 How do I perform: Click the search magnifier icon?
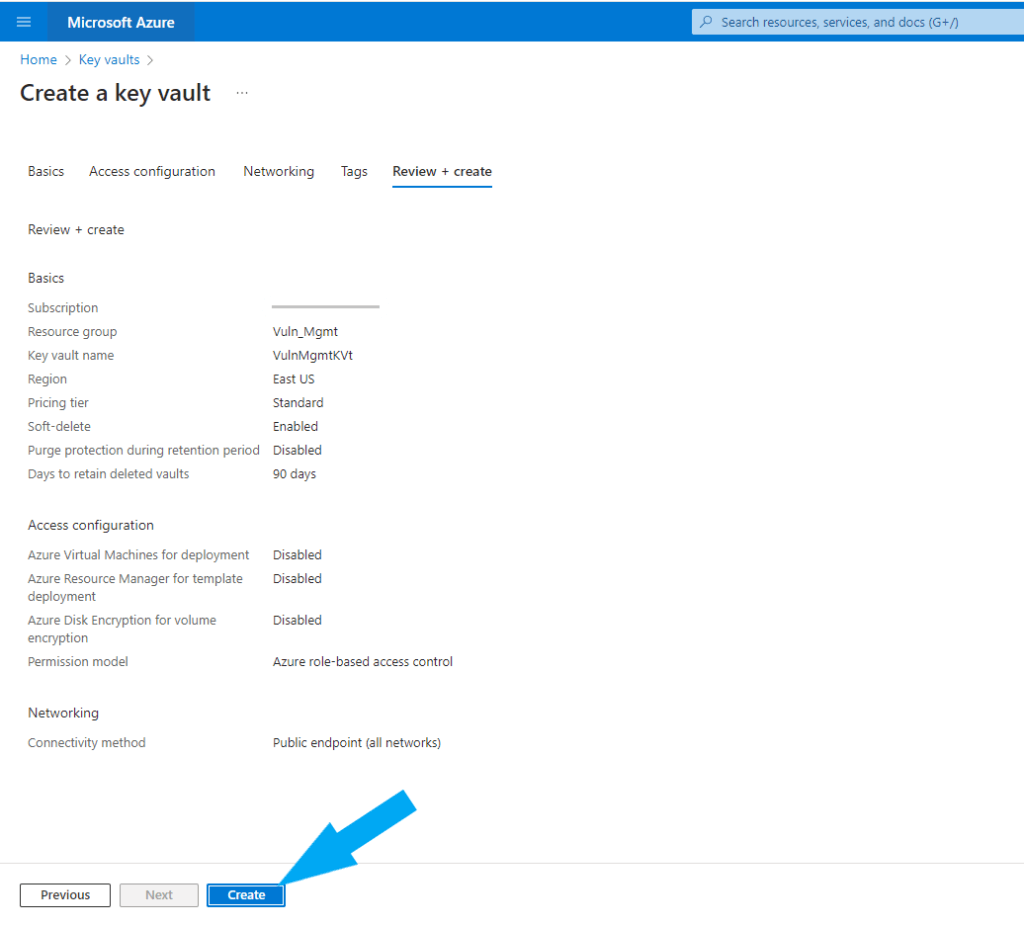[x=706, y=22]
